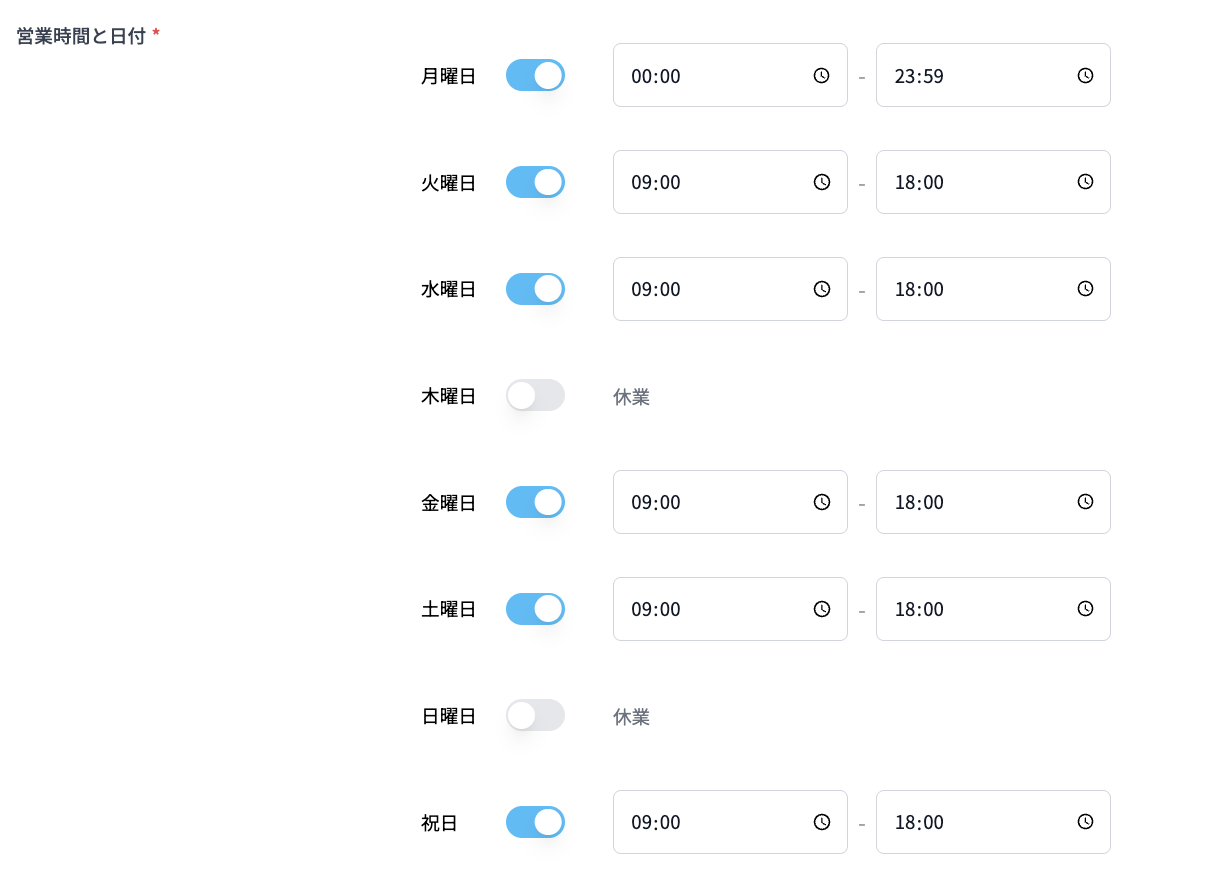The height and width of the screenshot is (871, 1216).
Task: Click clock icon in Monday opening time field
Action: 822,75
